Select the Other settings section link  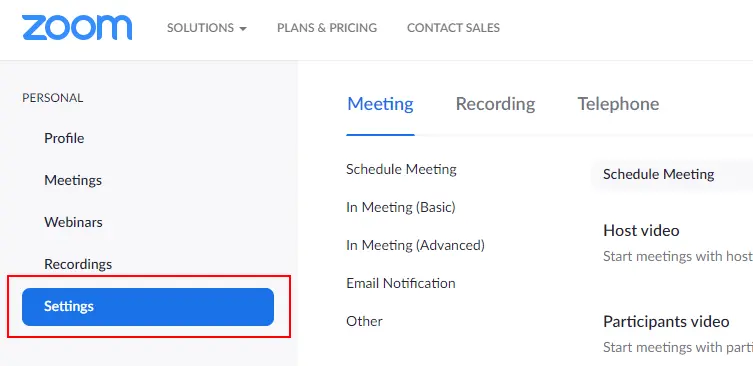[364, 321]
